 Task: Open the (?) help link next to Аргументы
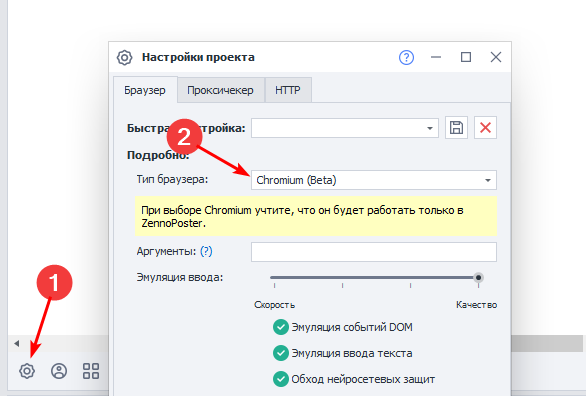(x=206, y=251)
